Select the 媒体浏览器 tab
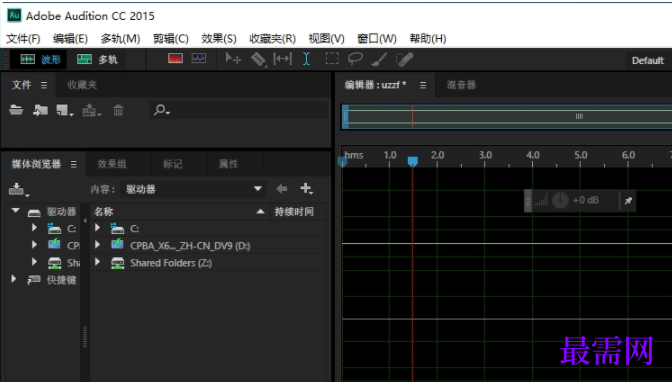This screenshot has height=382, width=672. point(36,164)
